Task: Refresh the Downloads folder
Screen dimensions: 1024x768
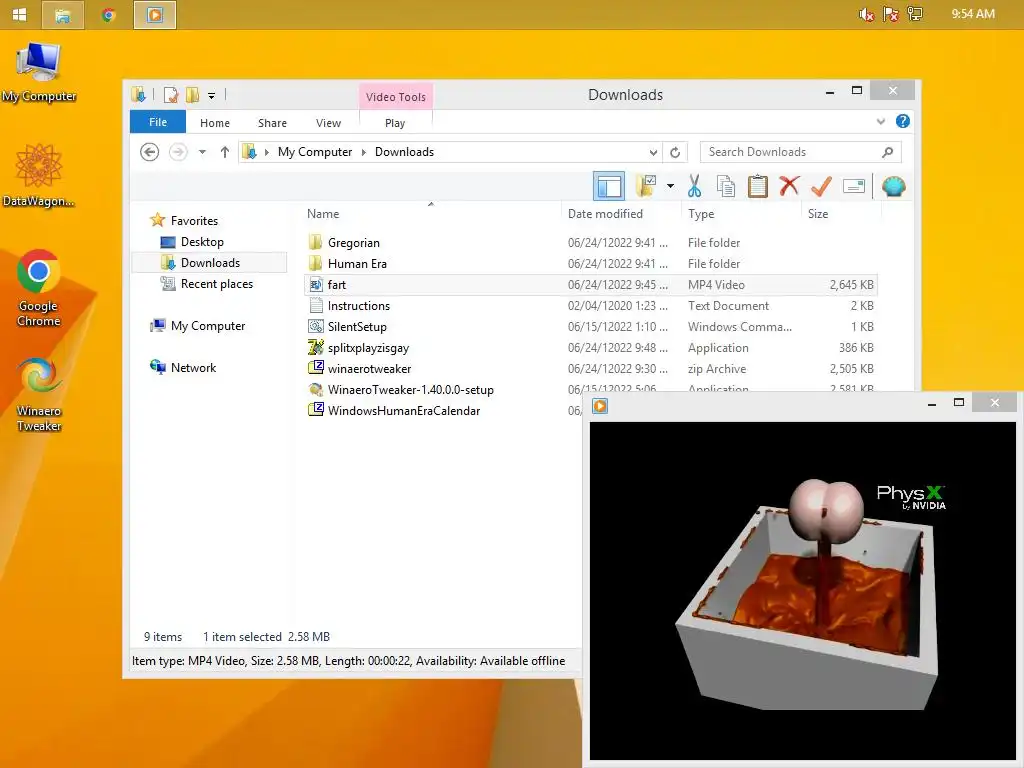Action: click(x=675, y=152)
